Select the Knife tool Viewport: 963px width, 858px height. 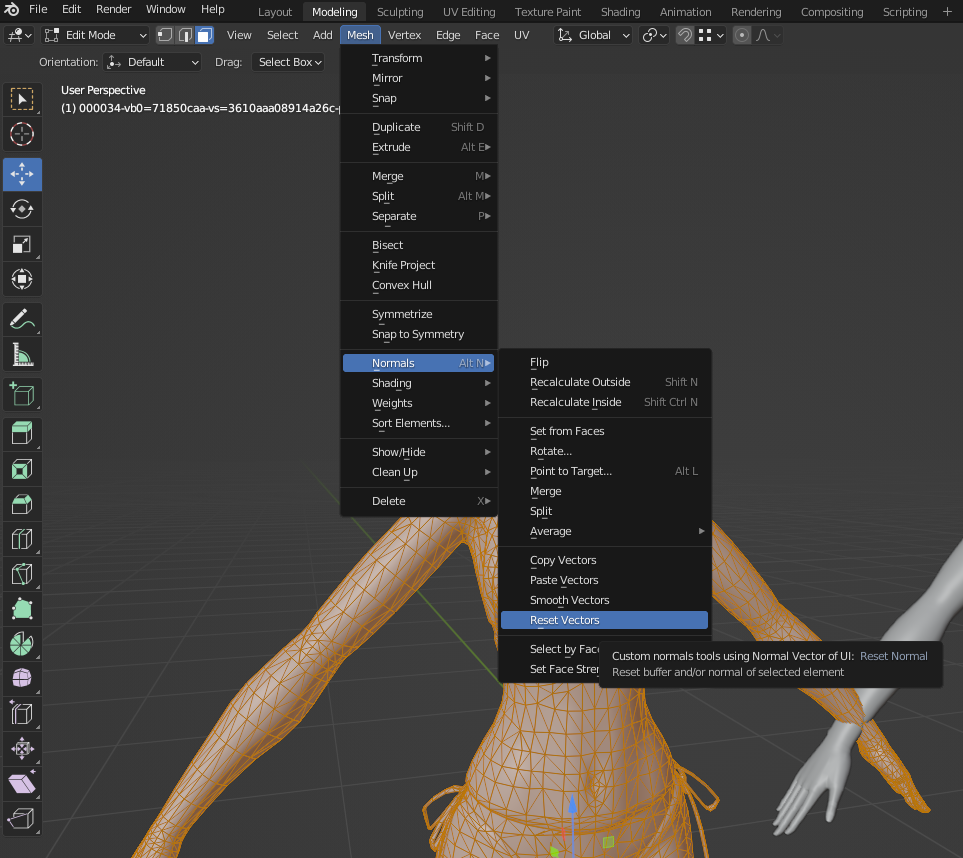click(x=22, y=574)
